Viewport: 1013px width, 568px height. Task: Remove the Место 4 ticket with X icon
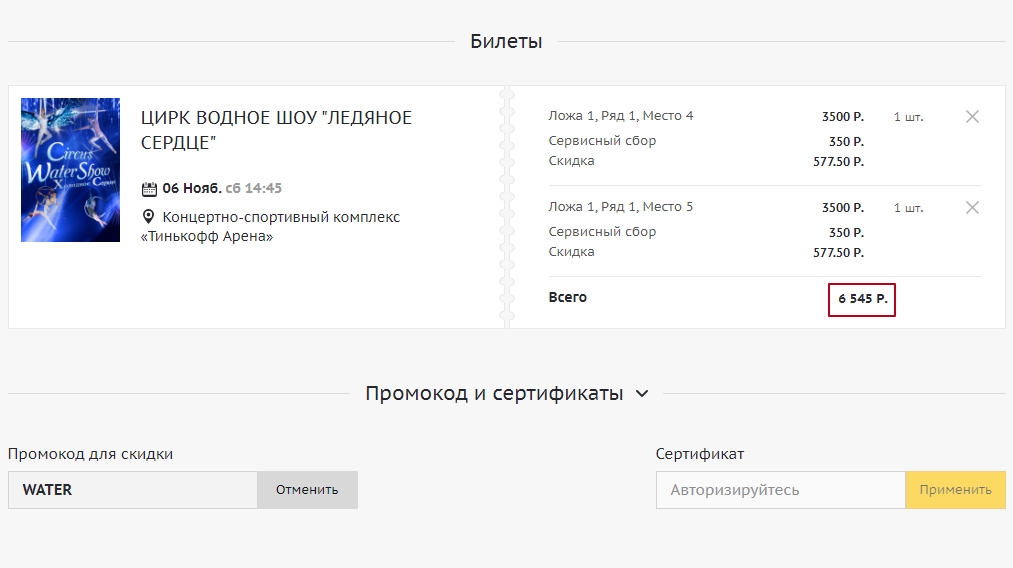tap(971, 116)
